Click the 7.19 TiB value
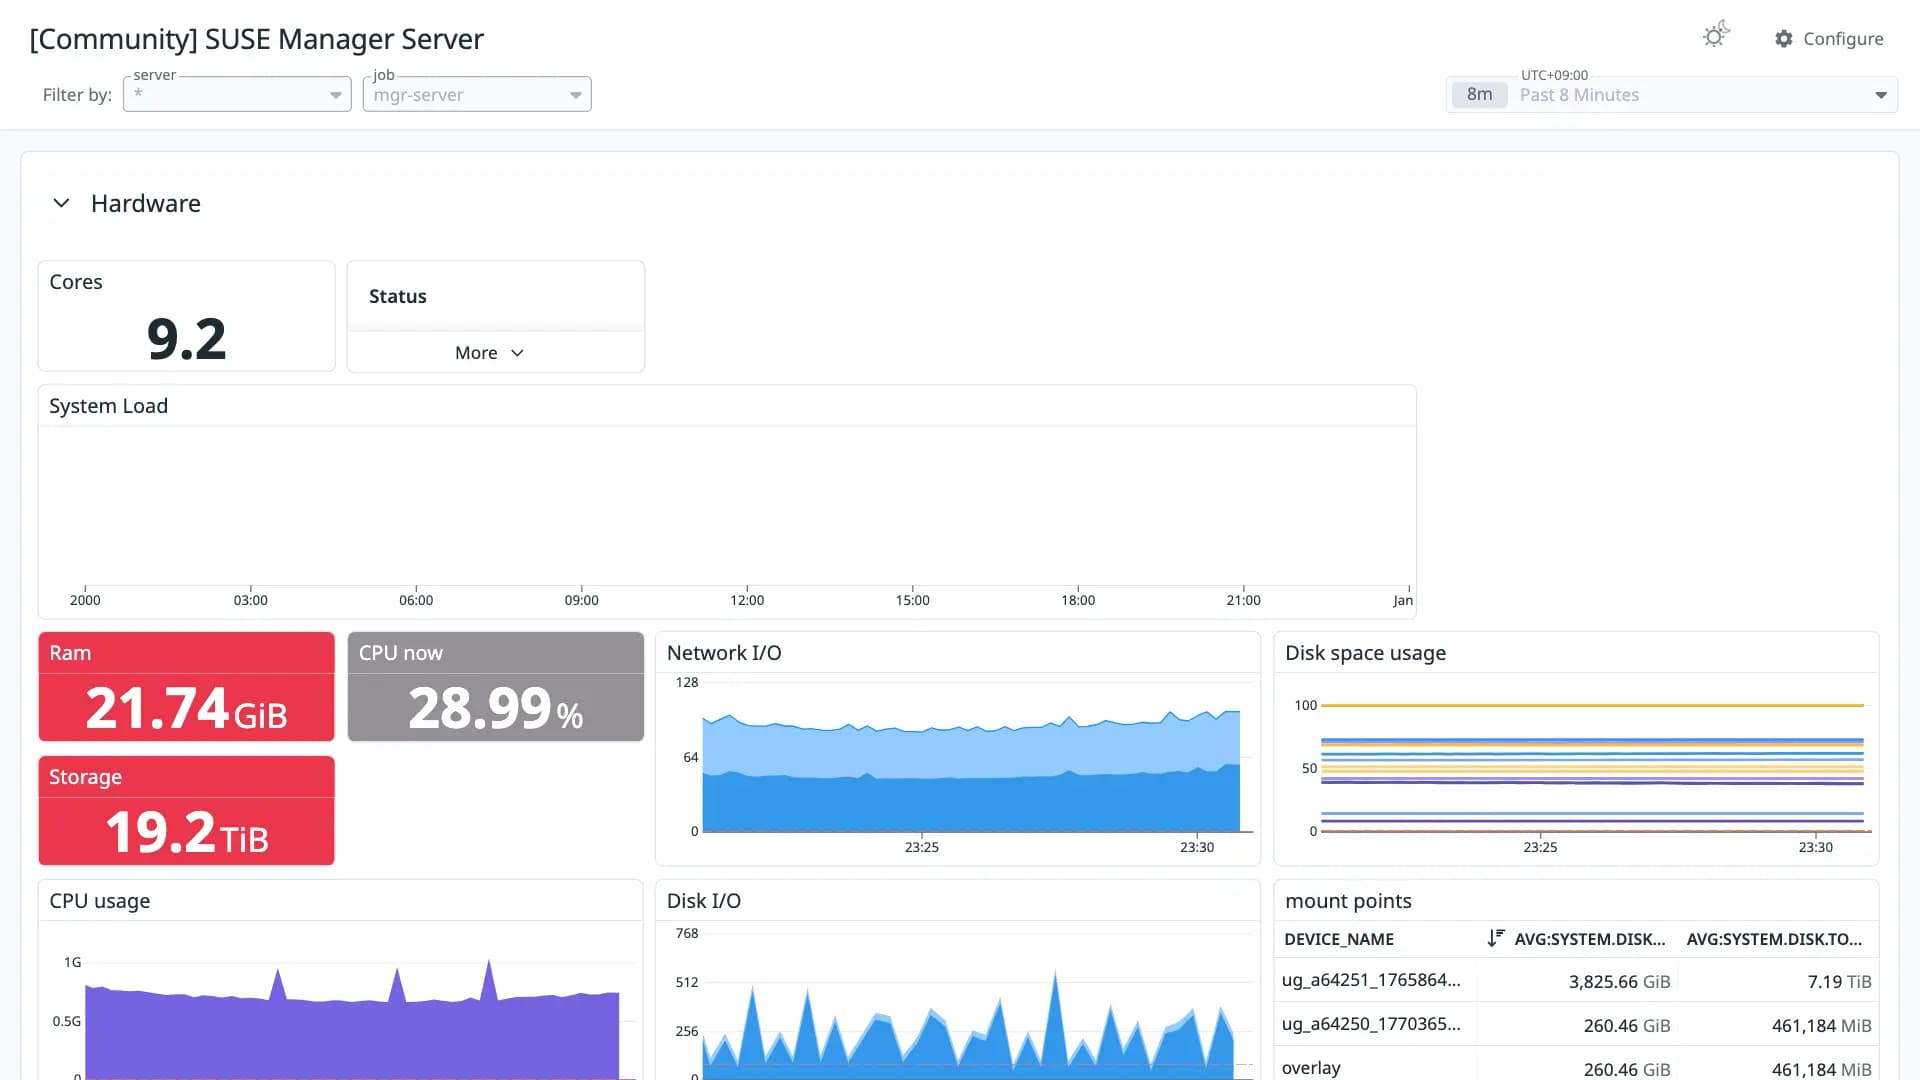 click(1839, 981)
